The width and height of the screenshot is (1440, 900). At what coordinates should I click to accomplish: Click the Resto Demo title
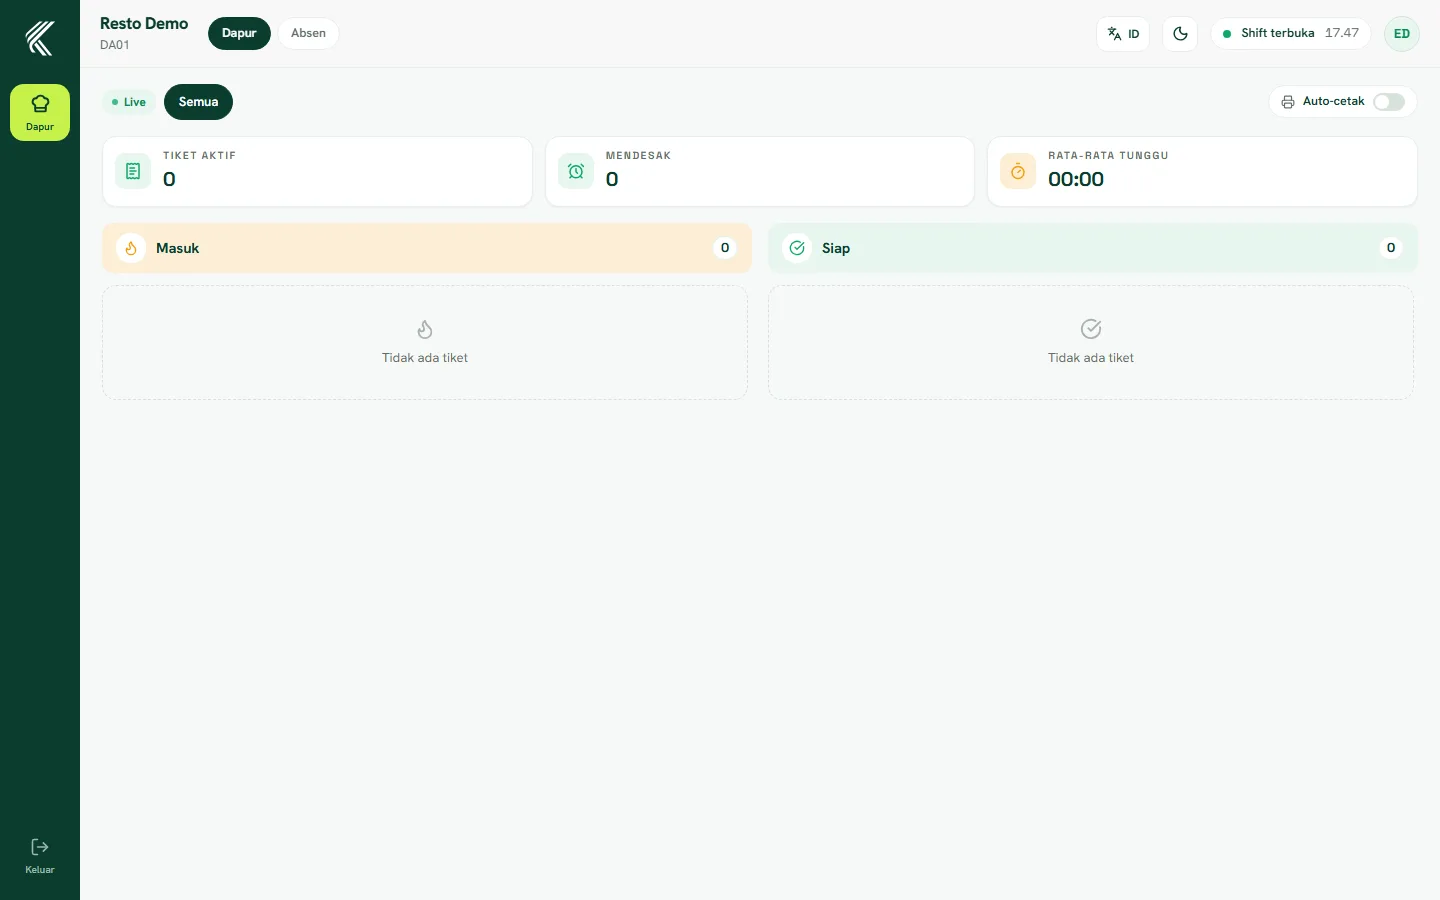click(x=144, y=23)
